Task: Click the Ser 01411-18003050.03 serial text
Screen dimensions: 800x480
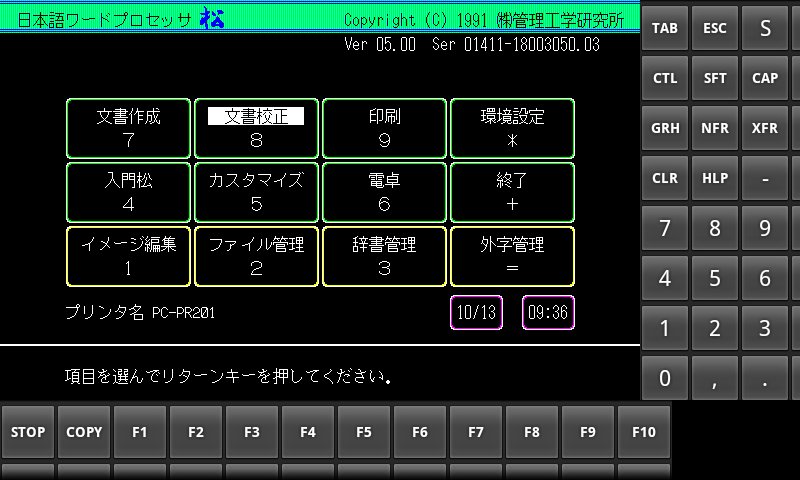Action: coord(516,44)
